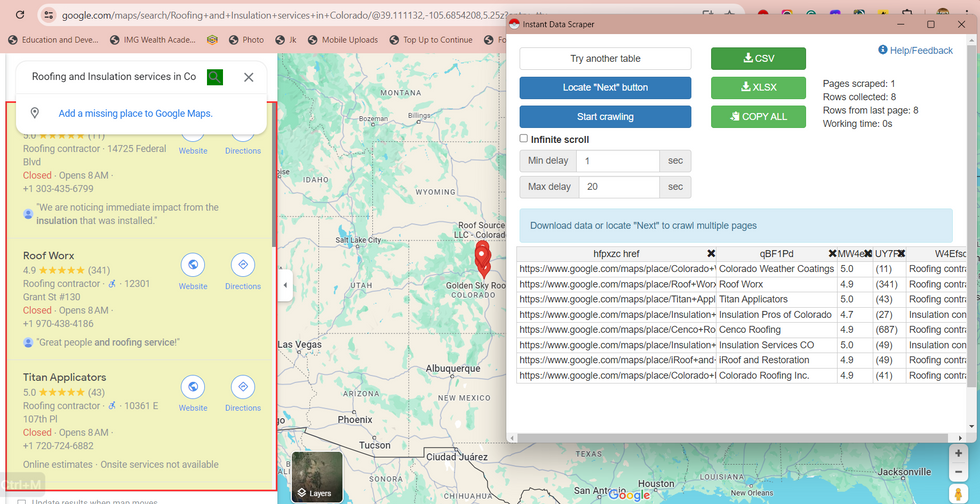Click the Max delay input field

tap(619, 187)
